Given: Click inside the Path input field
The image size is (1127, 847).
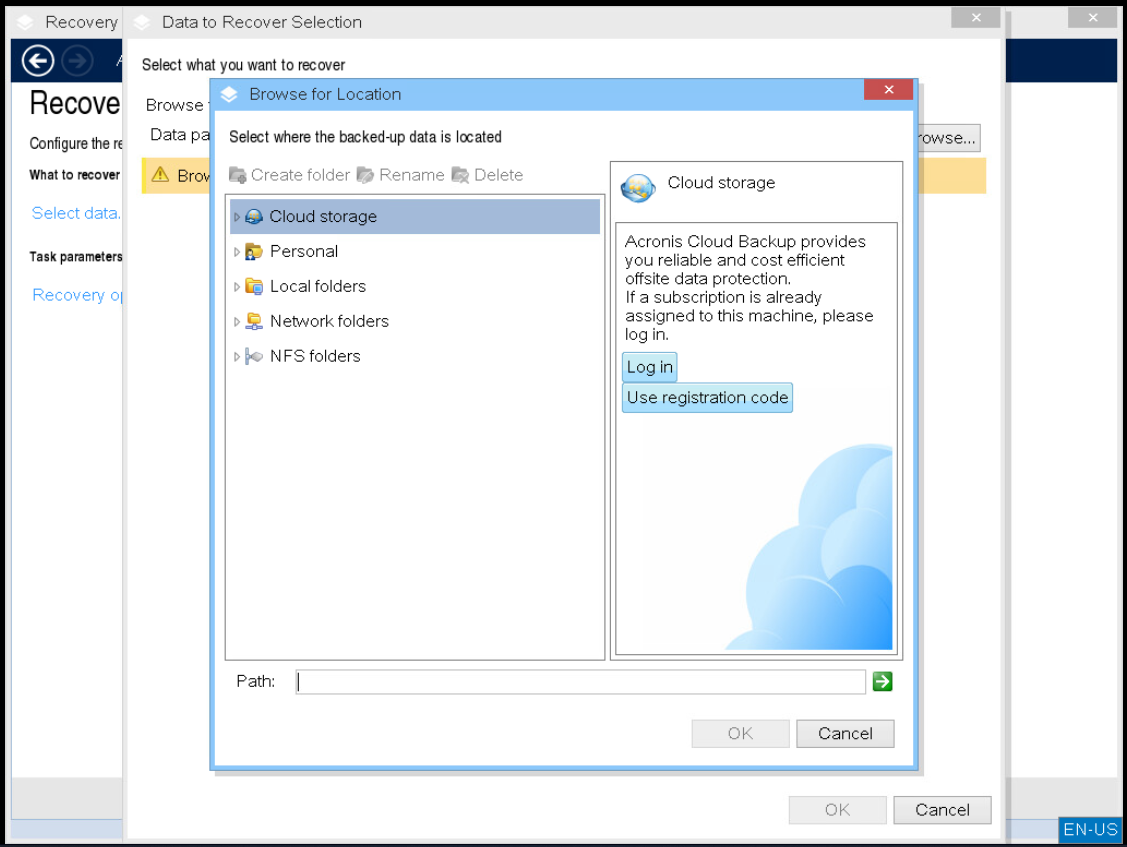Looking at the screenshot, I should click(x=580, y=681).
